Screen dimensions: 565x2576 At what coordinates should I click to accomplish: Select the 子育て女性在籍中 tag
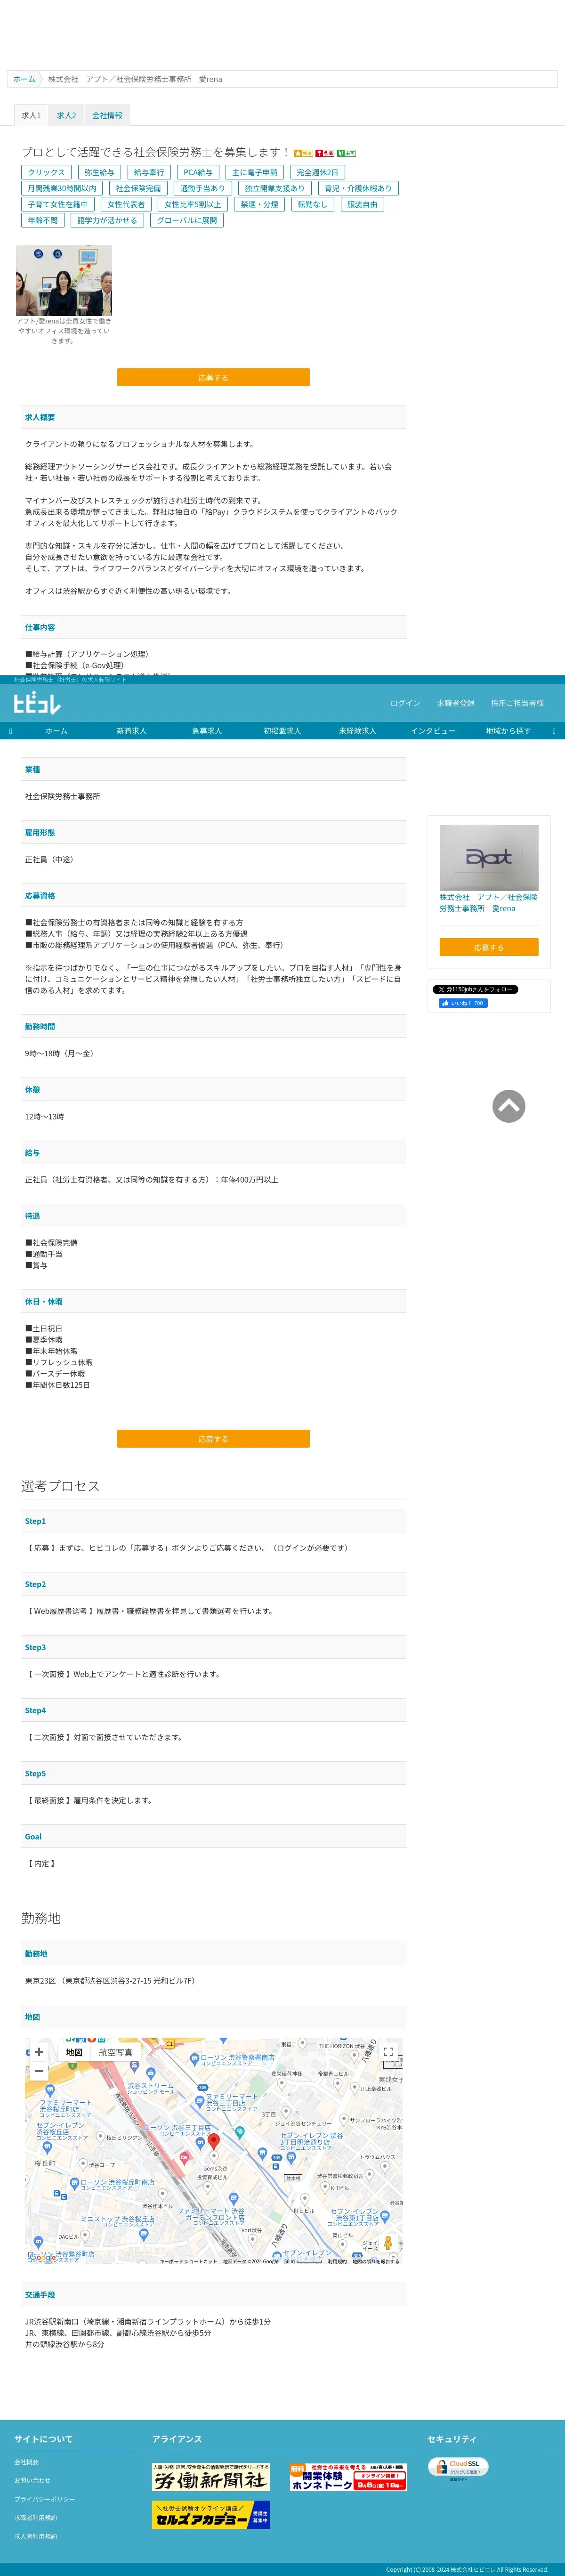[x=58, y=204]
